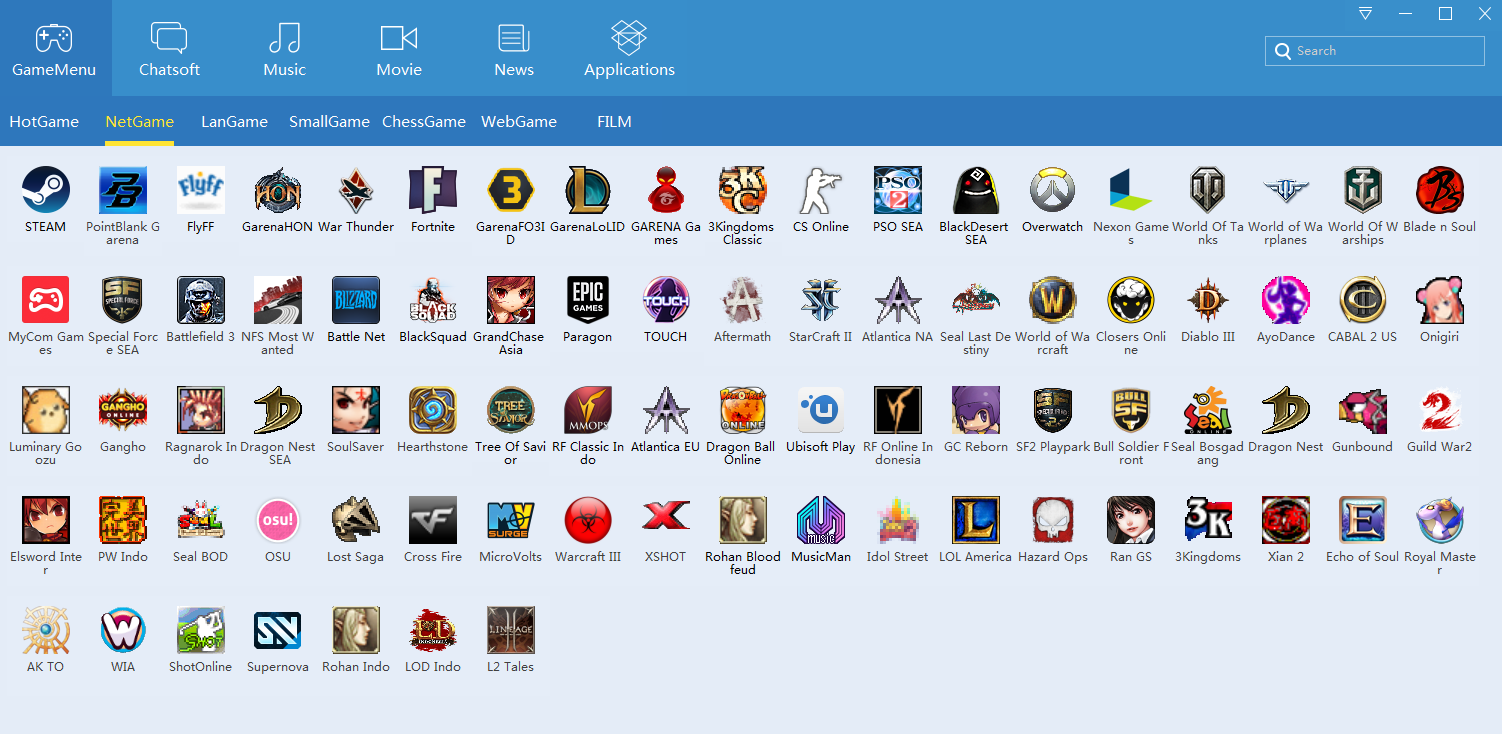Launch the STEAM game icon
Screen dimensions: 1502x734
(x=45, y=190)
